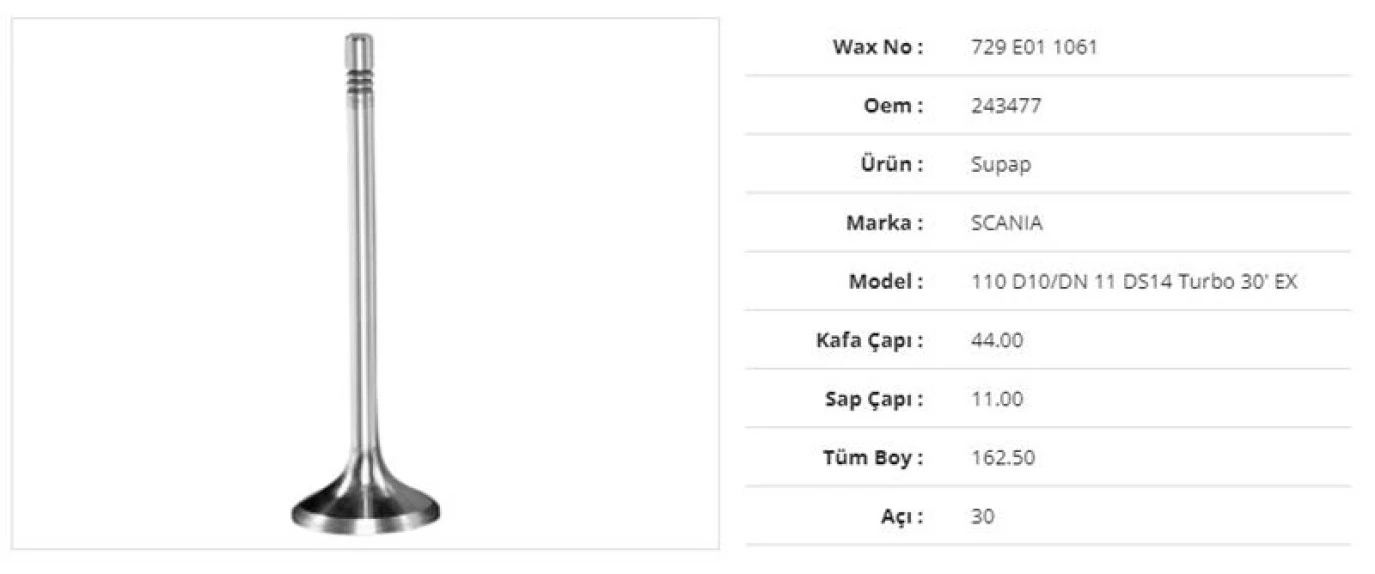Click the Sap Çapı value 11.00
This screenshot has height=574, width=1375.
(x=997, y=399)
